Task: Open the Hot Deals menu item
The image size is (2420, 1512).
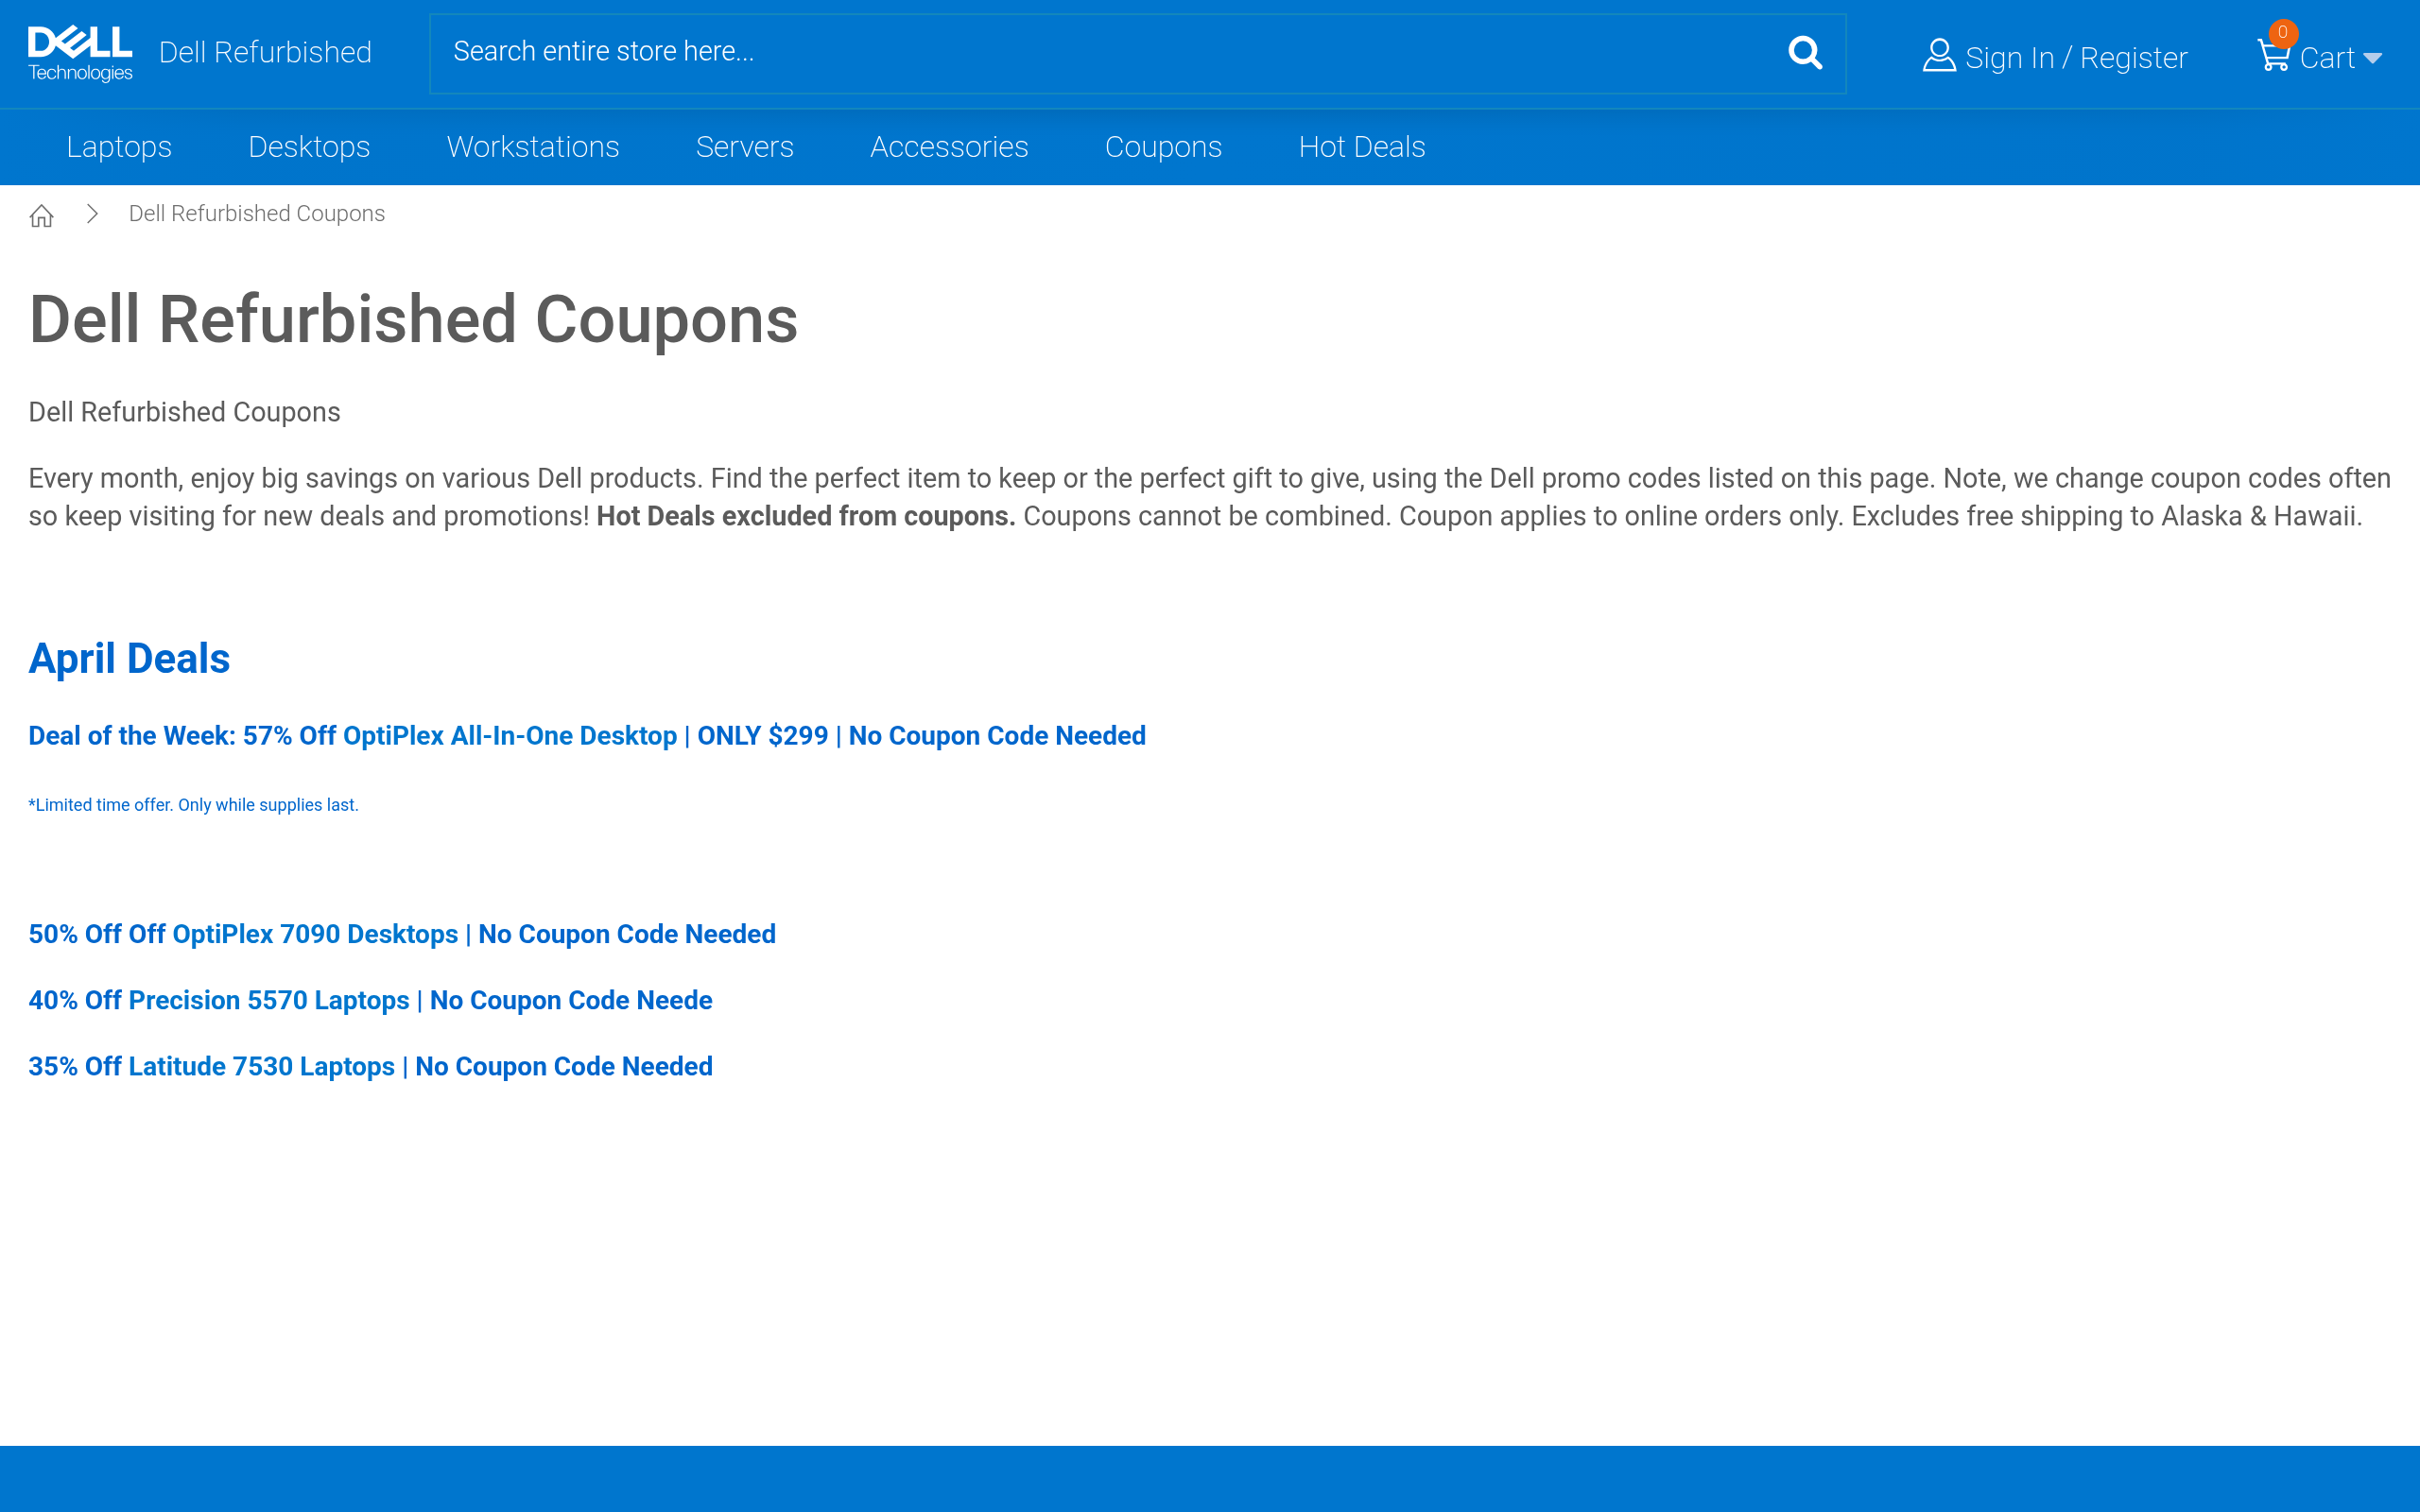Action: 1361,147
